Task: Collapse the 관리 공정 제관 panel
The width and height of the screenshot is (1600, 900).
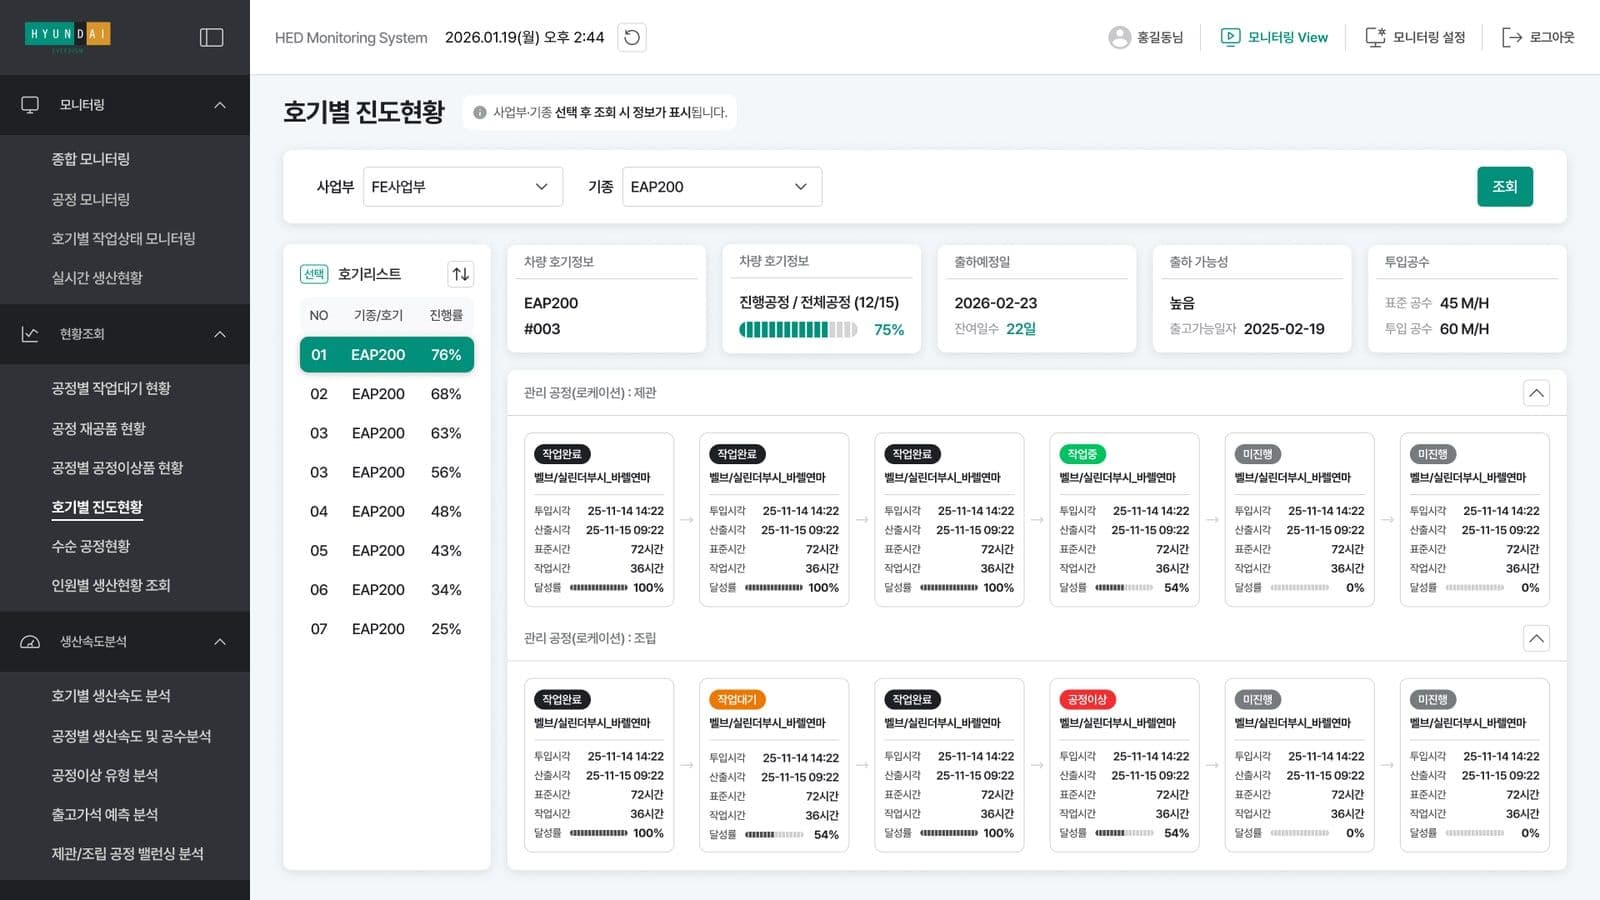Action: coord(1536,393)
